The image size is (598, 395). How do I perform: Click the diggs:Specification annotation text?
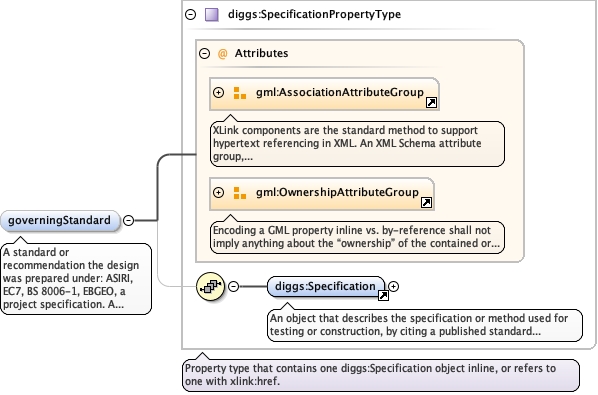pos(425,325)
